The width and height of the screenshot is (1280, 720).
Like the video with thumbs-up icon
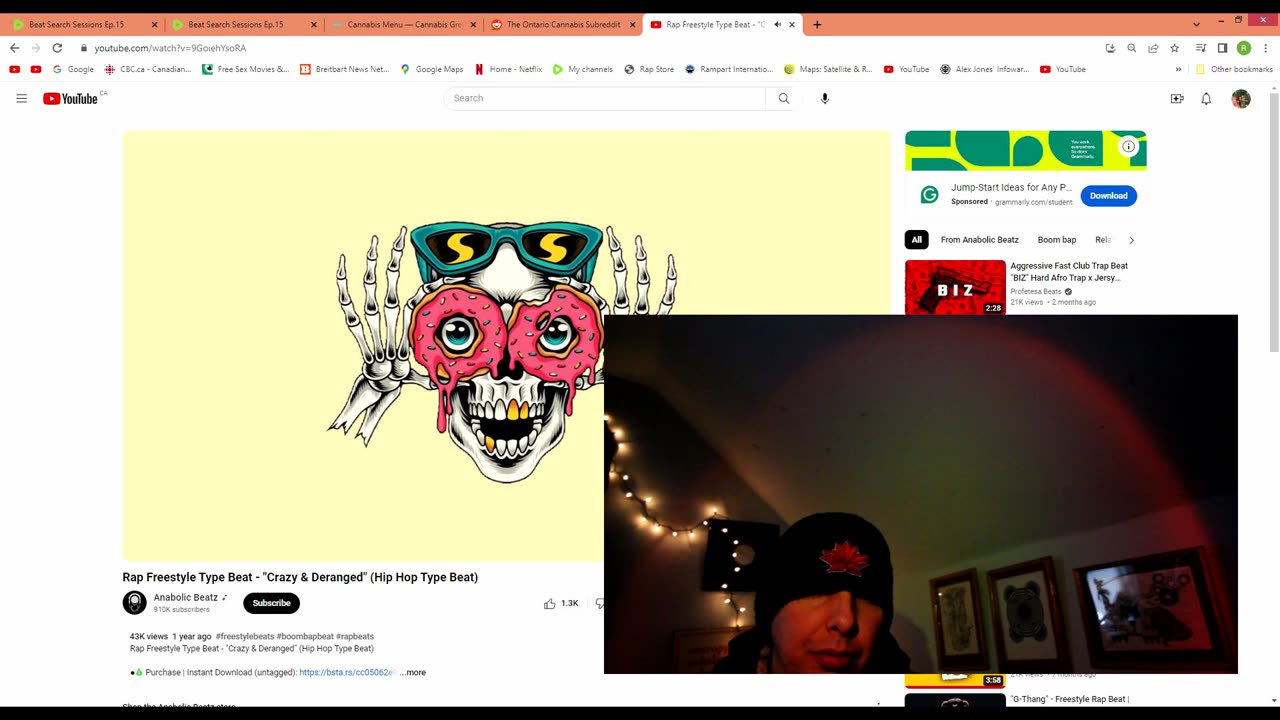pos(549,603)
